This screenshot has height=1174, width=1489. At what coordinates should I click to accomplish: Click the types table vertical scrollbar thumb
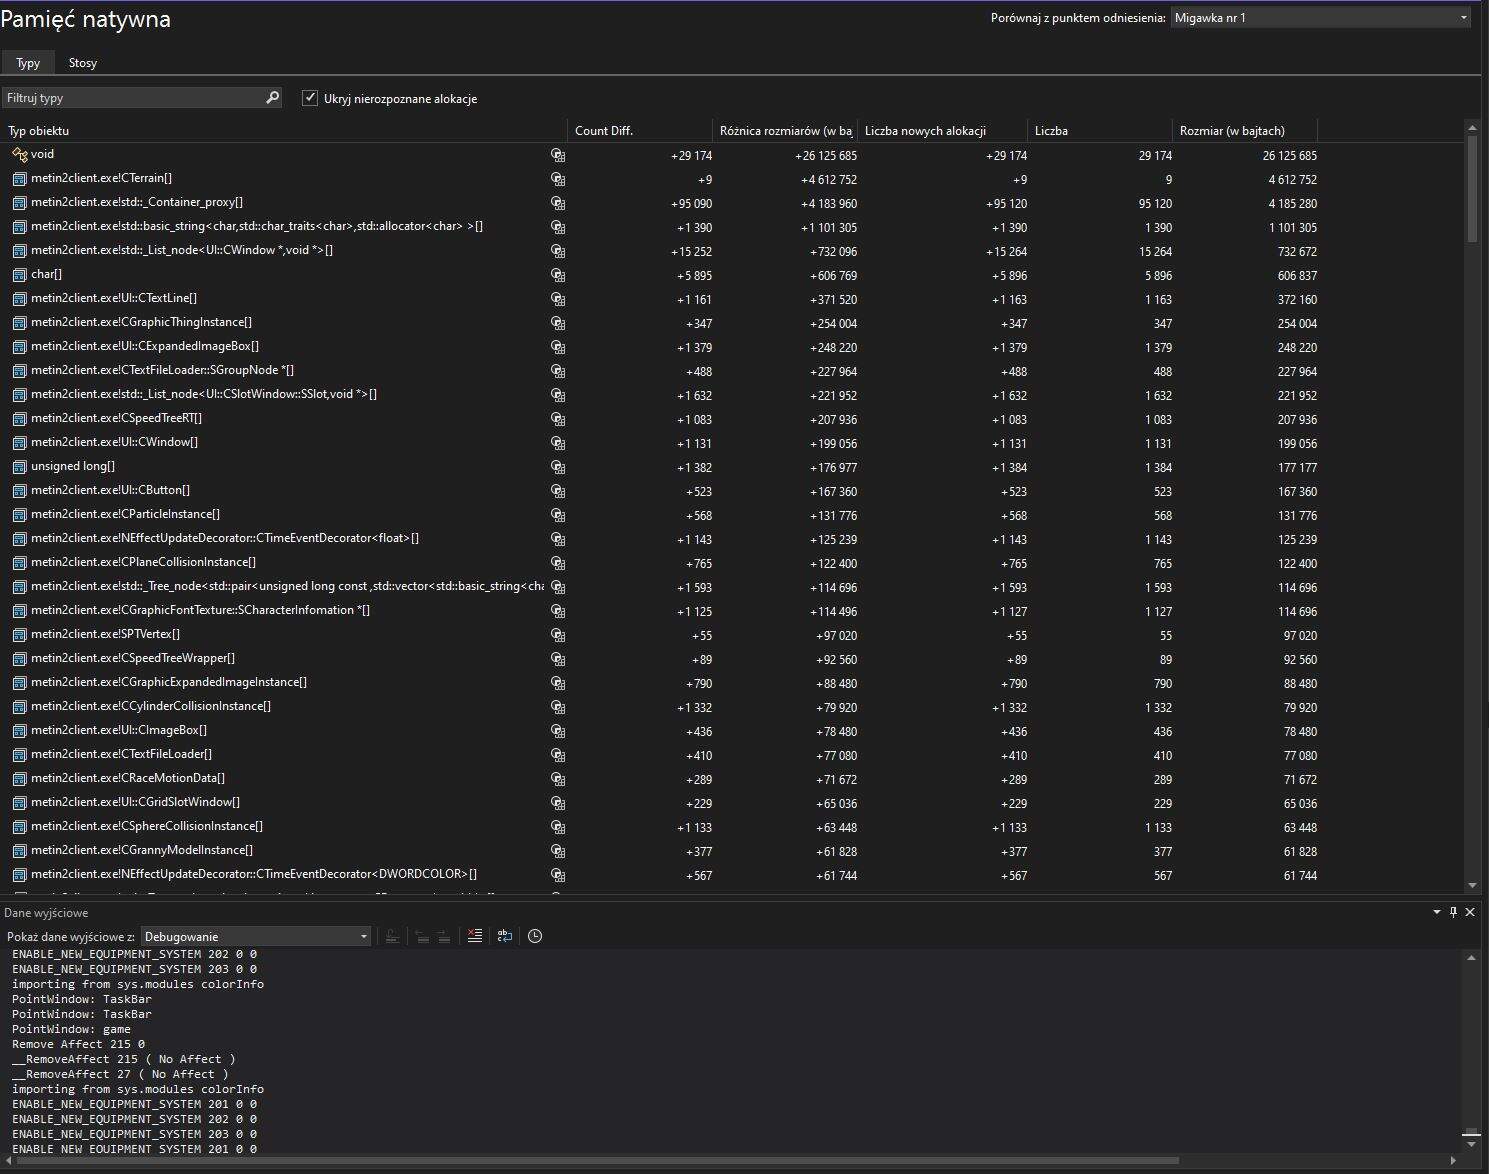1472,189
